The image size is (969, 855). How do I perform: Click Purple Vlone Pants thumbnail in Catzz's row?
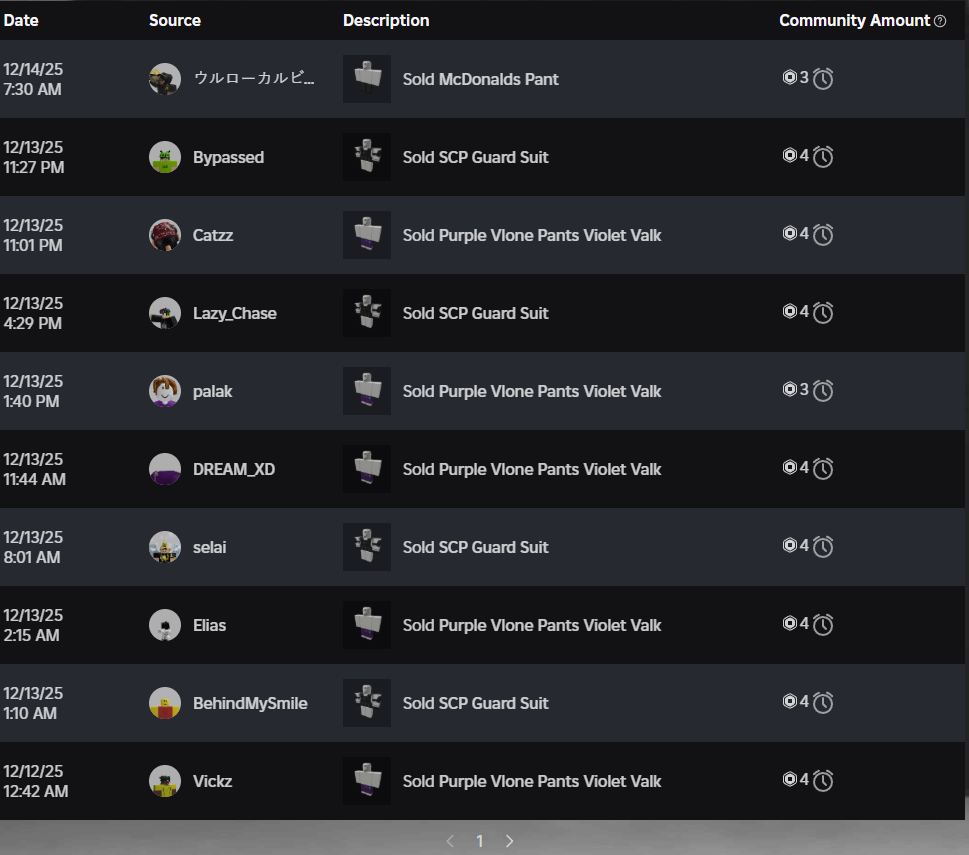[367, 235]
